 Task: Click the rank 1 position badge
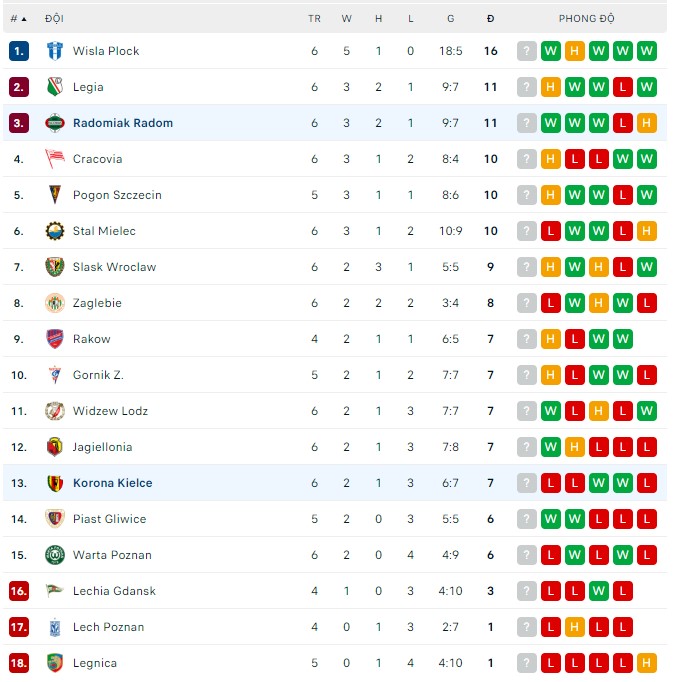tap(19, 51)
